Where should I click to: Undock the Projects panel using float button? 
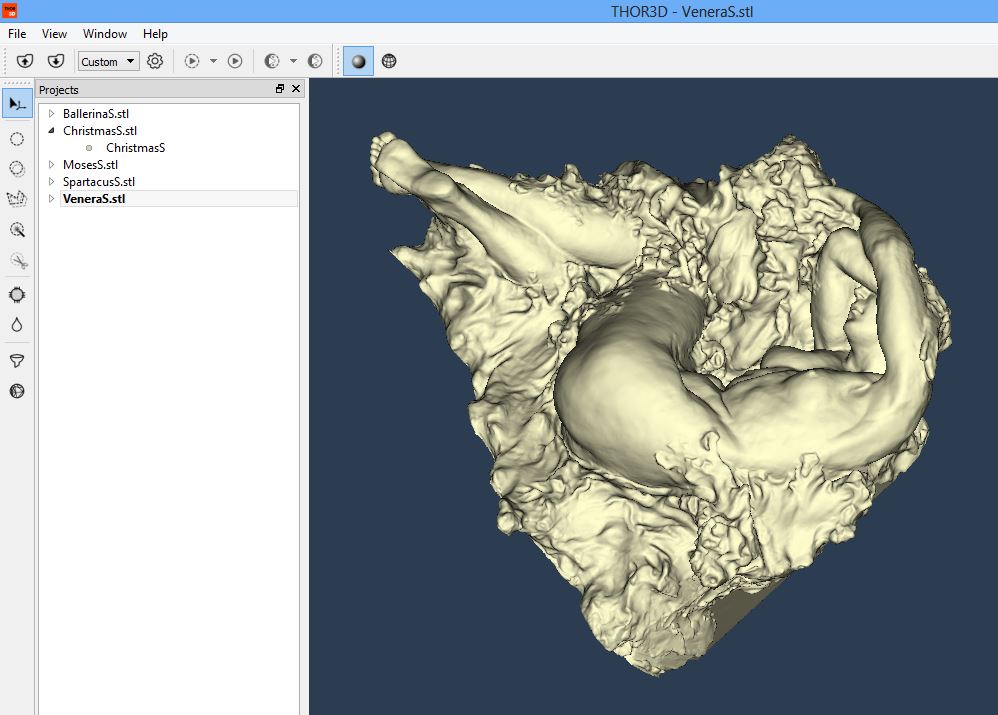[x=280, y=89]
